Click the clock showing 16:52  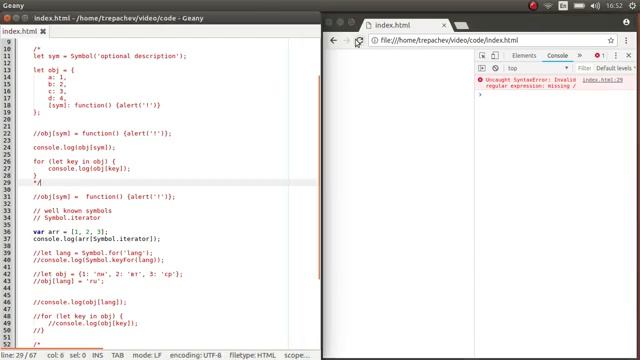[614, 6]
